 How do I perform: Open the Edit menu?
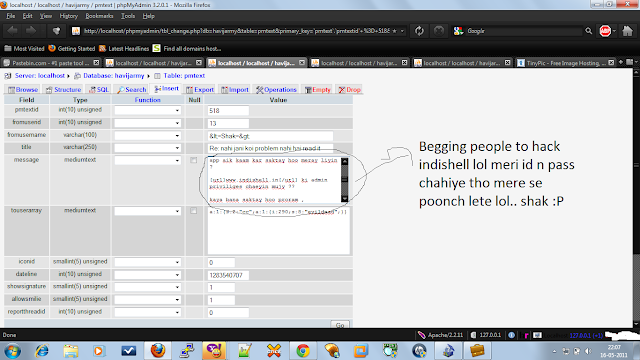27,16
